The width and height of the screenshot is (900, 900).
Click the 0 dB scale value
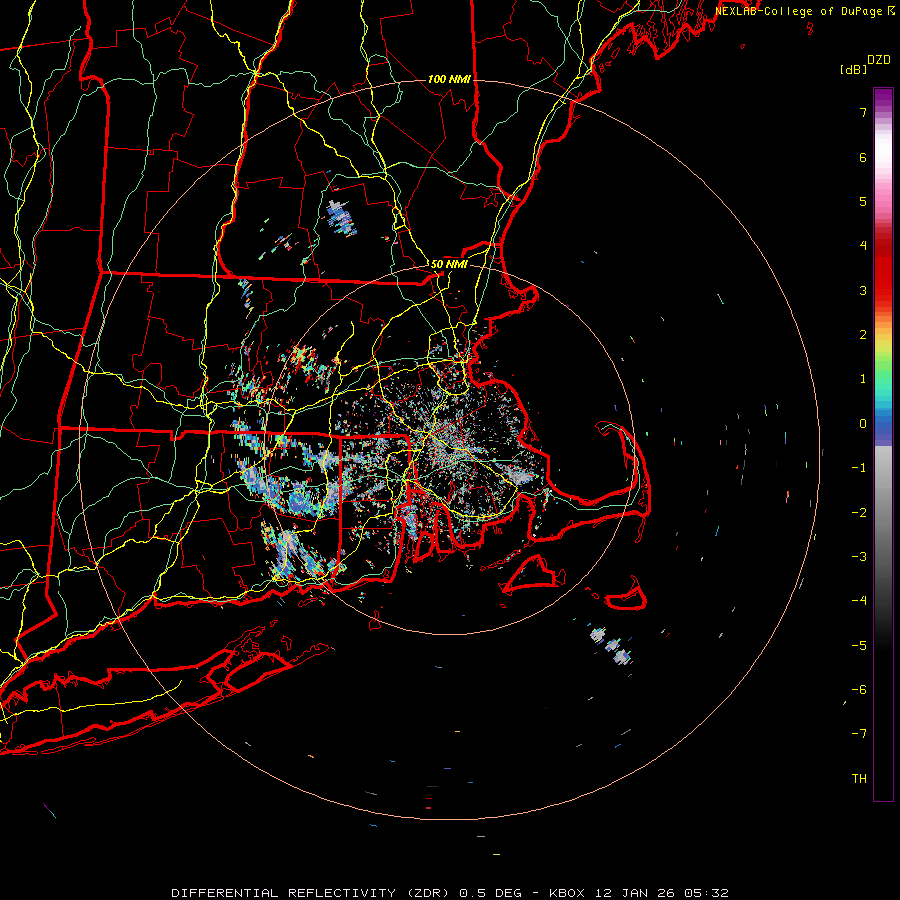click(x=863, y=423)
